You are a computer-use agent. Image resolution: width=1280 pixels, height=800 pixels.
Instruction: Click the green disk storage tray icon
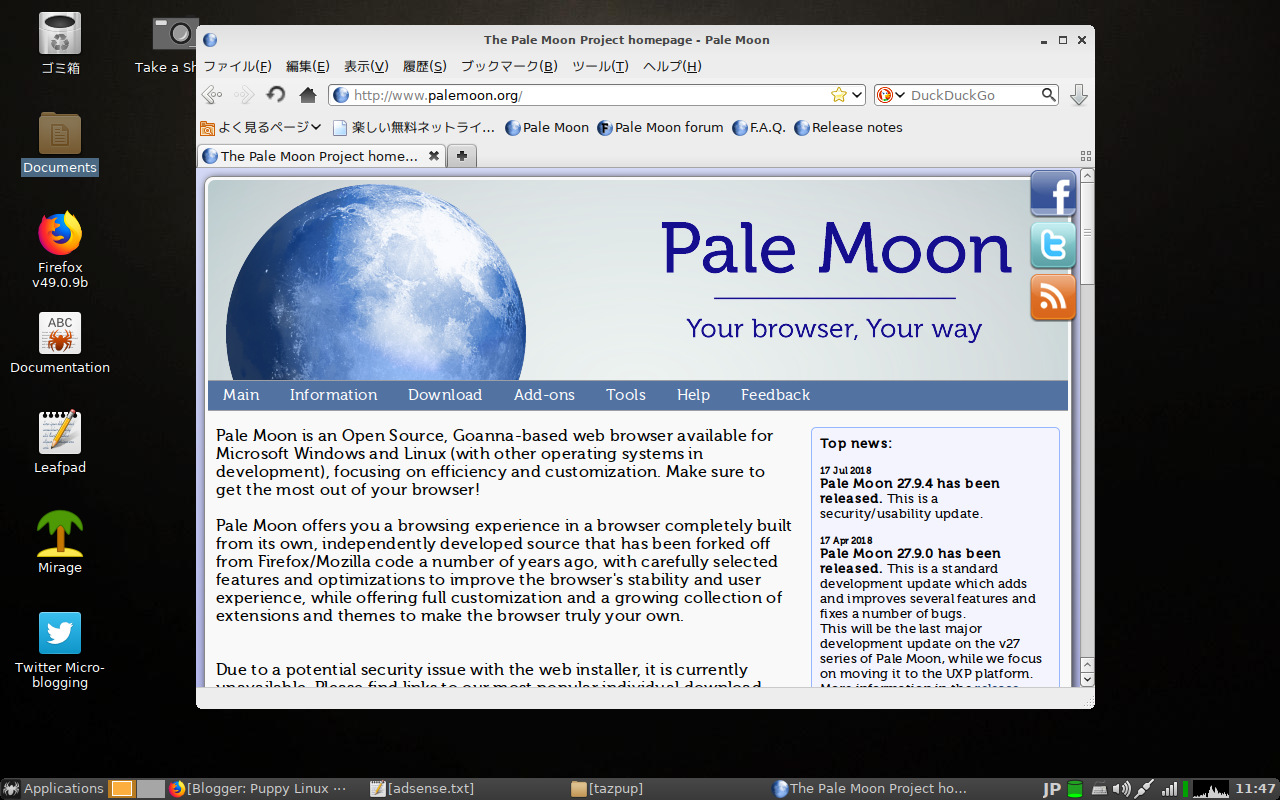[x=1075, y=789]
